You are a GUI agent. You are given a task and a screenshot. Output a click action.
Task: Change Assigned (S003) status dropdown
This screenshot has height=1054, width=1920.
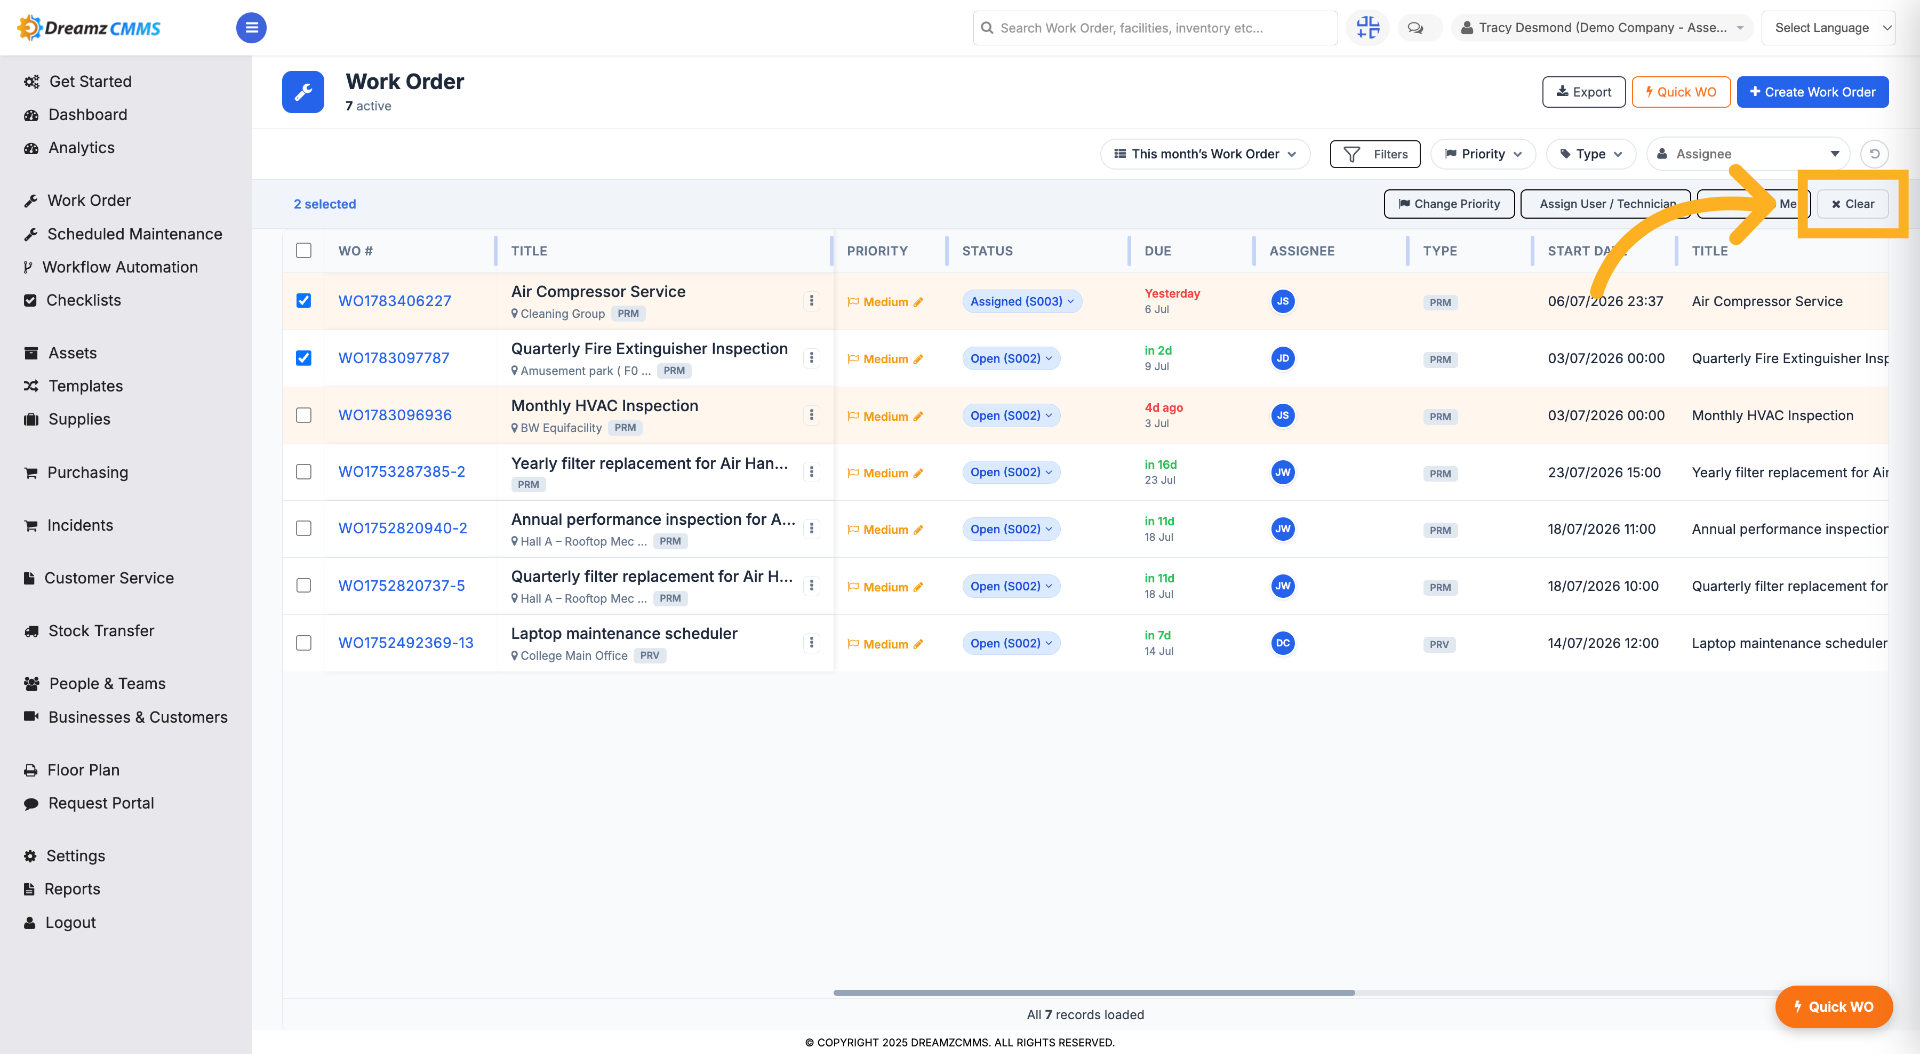coord(1022,301)
